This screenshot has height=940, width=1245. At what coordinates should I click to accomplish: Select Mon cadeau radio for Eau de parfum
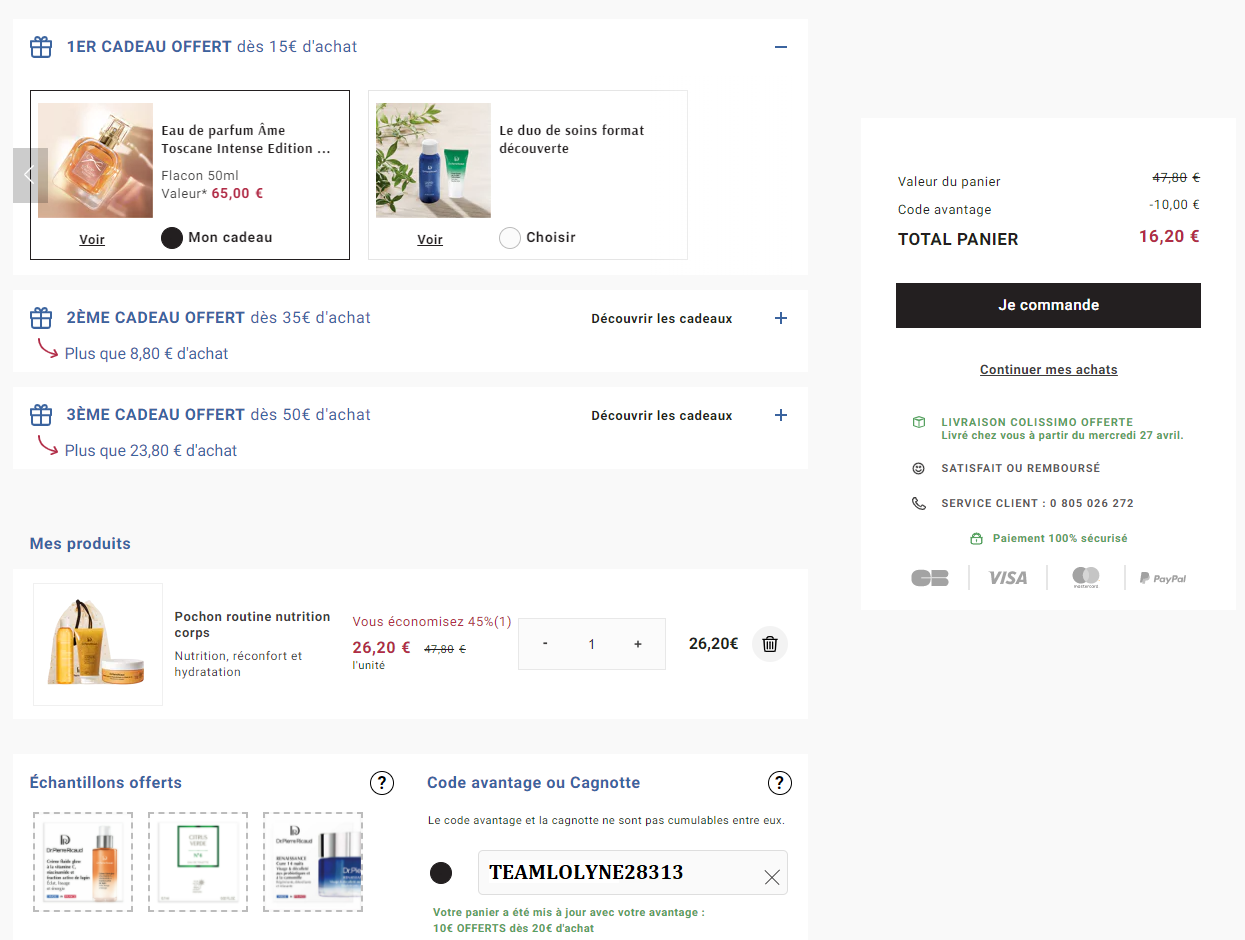pyautogui.click(x=172, y=238)
